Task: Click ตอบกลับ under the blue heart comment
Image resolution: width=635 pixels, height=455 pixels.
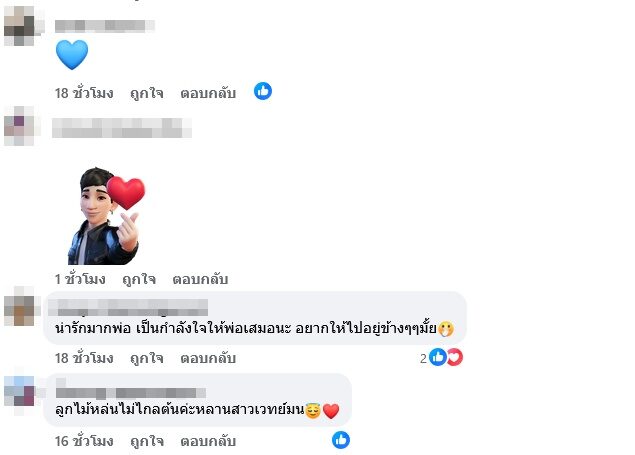Action: 208,93
